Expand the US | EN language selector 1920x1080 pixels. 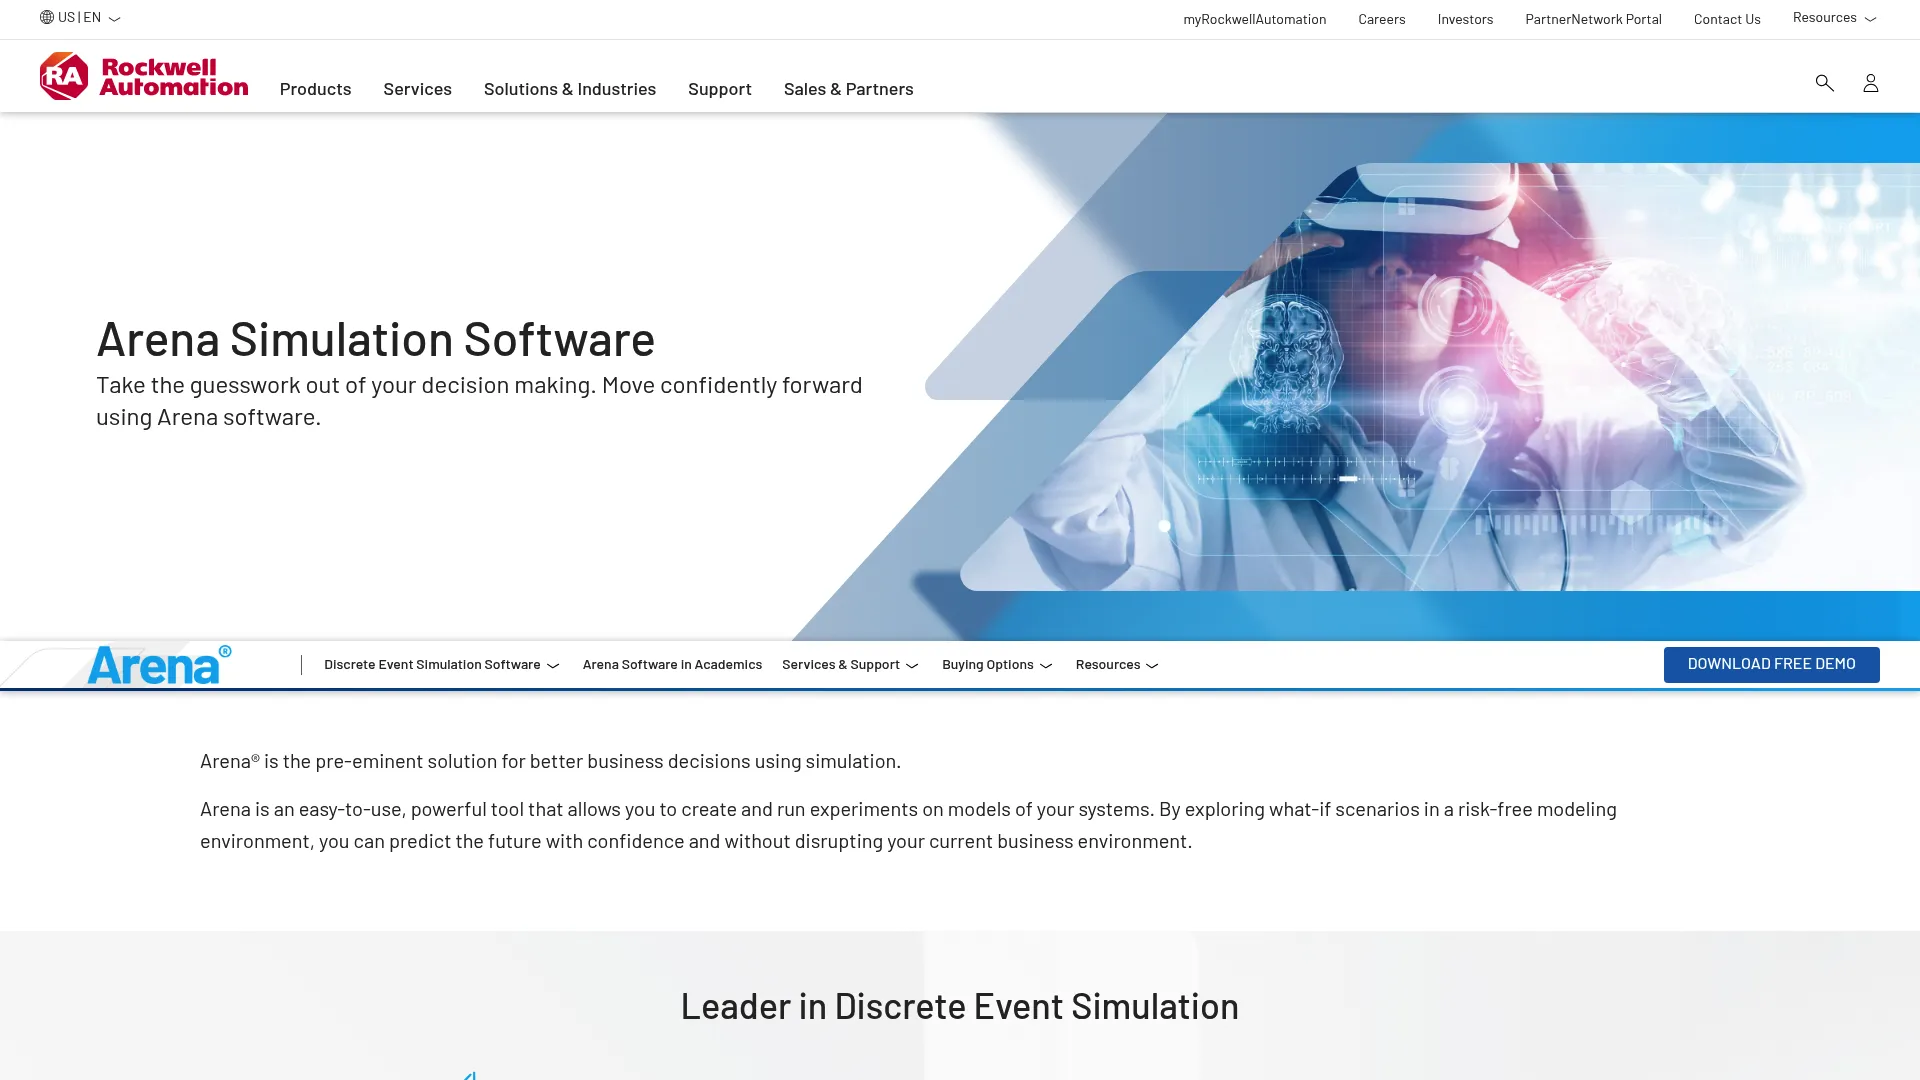tap(80, 17)
